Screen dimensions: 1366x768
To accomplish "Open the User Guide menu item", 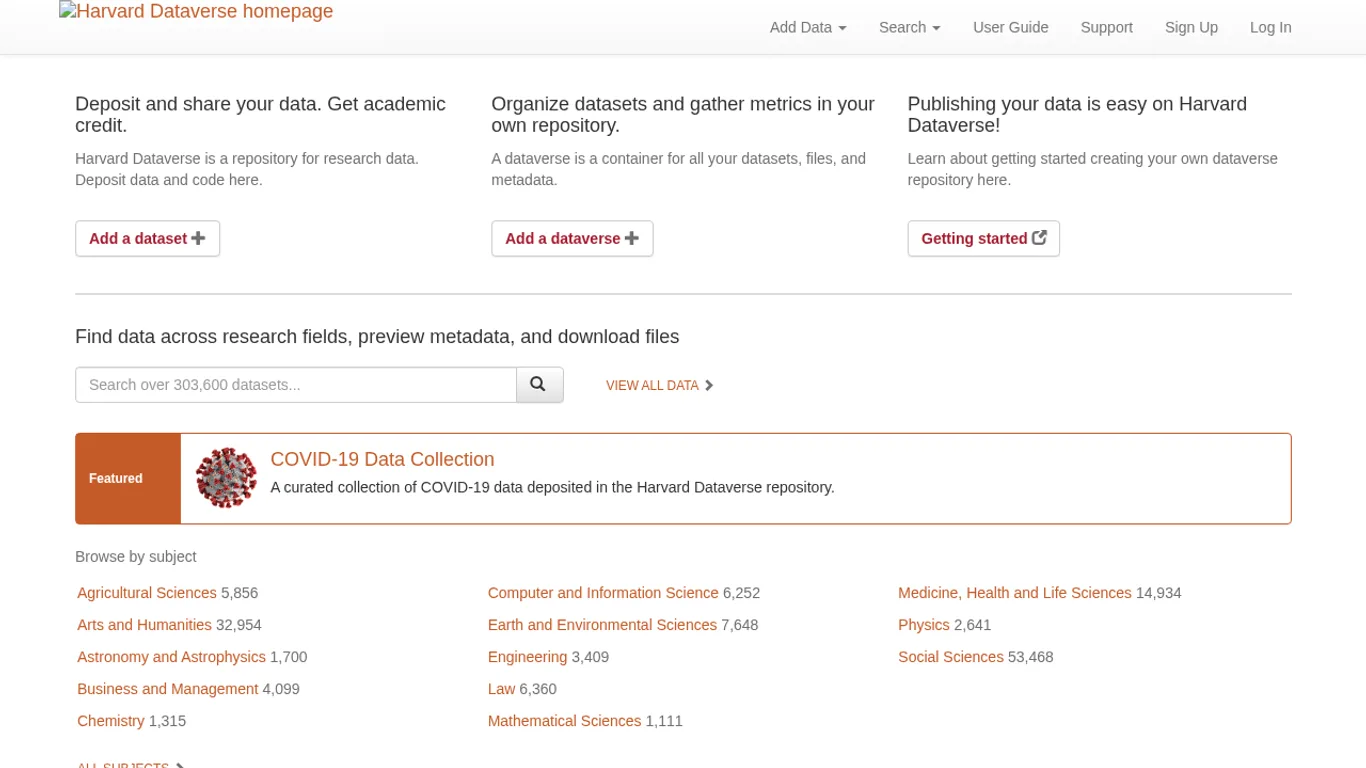I will tap(1011, 27).
